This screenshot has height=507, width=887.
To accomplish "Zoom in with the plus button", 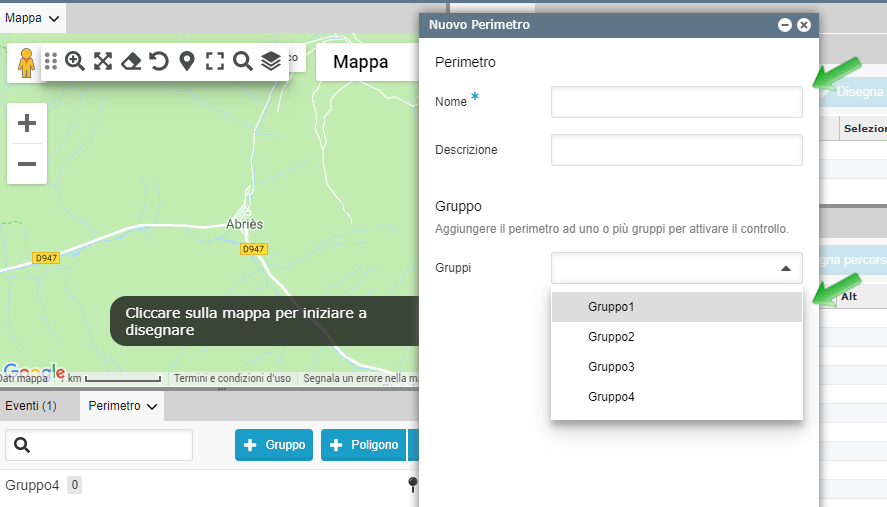I will [27, 123].
